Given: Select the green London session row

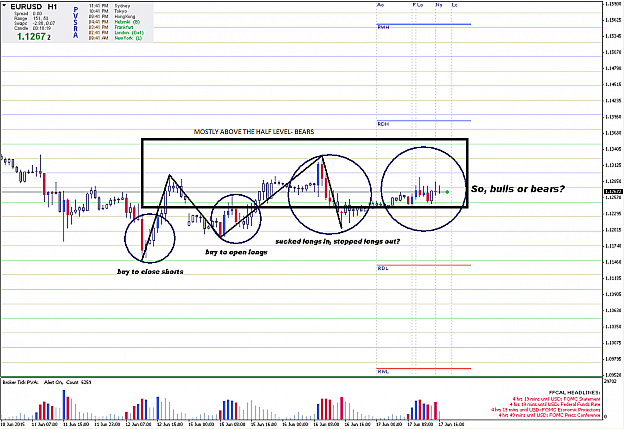Looking at the screenshot, I should click(x=116, y=33).
